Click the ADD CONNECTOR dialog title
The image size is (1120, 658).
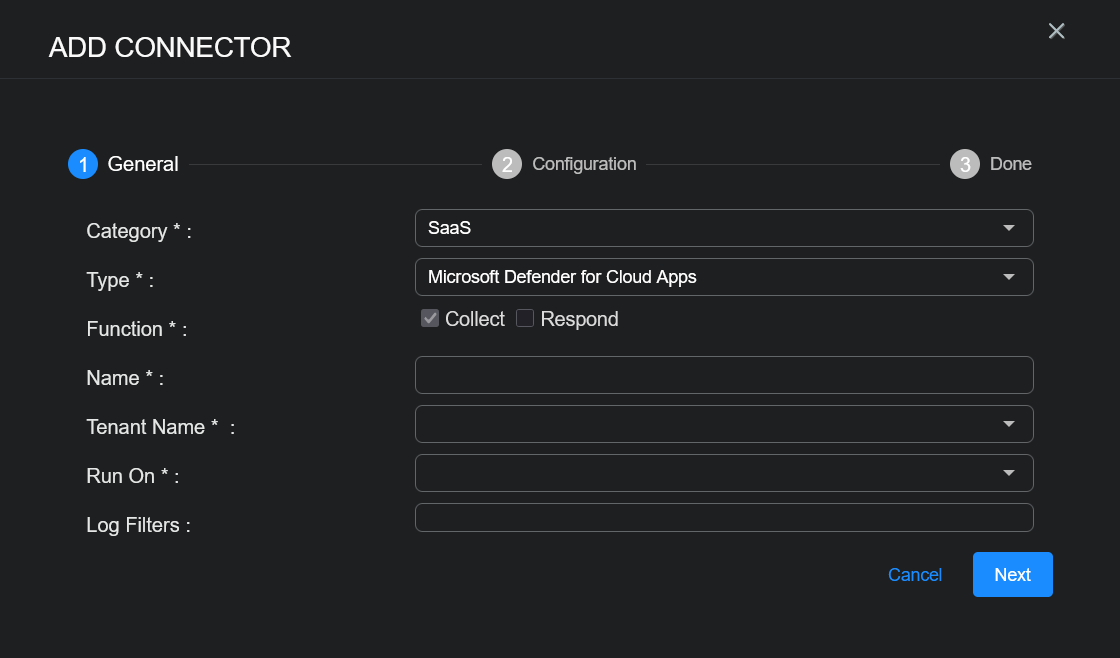(170, 47)
